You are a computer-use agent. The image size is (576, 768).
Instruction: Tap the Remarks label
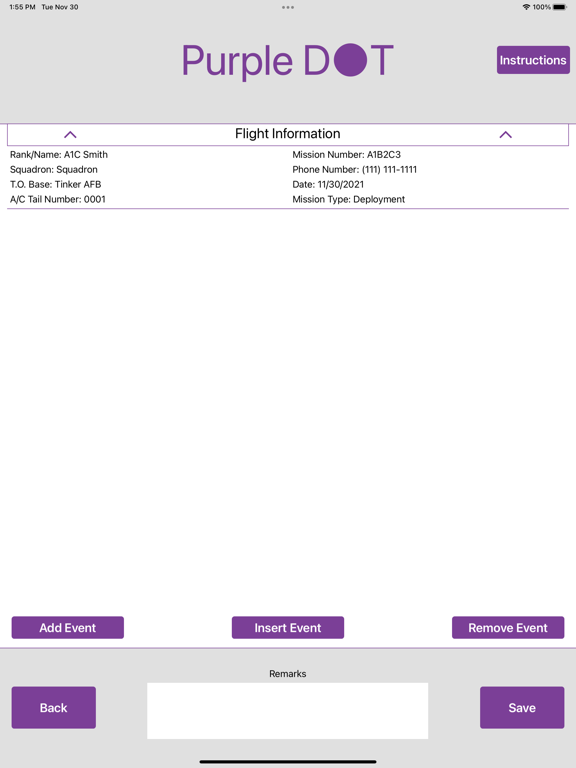pyautogui.click(x=288, y=673)
